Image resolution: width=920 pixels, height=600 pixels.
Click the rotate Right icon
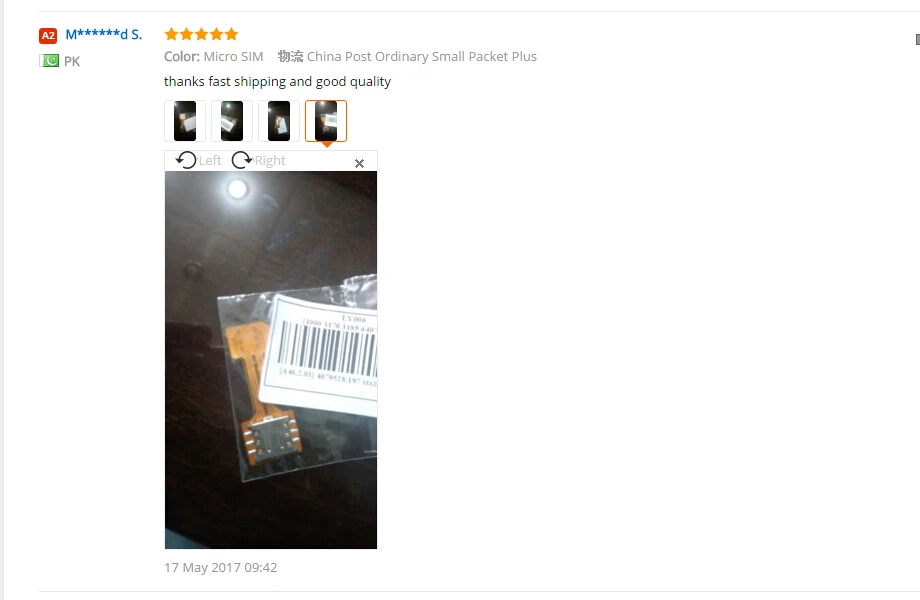(241, 160)
